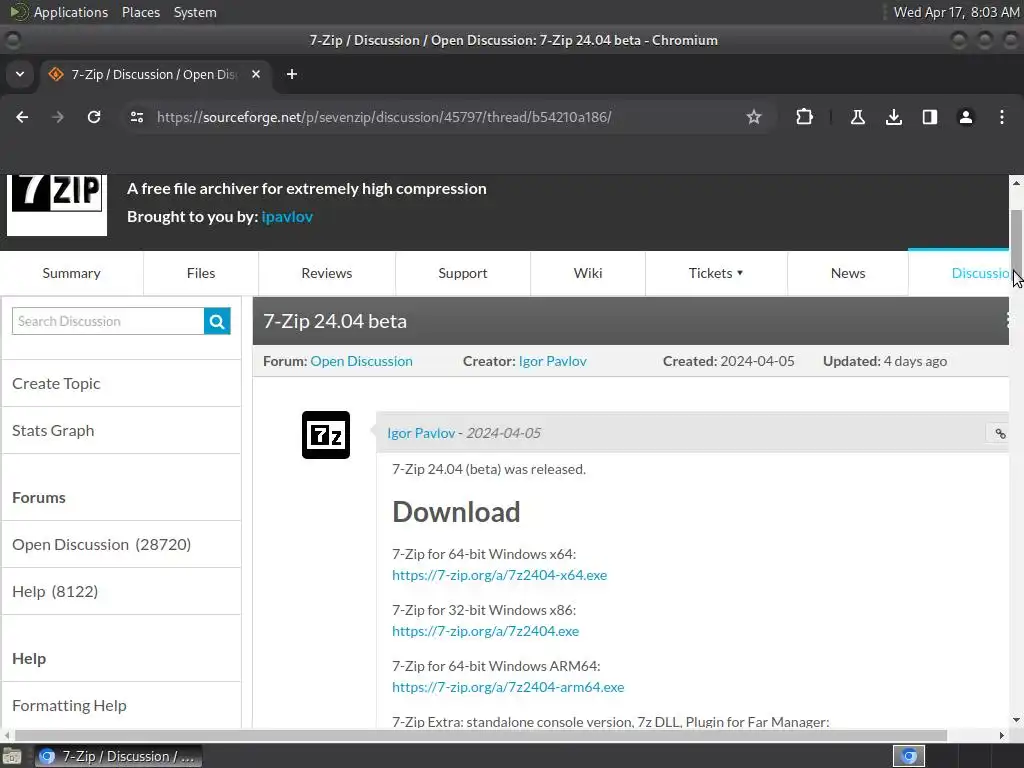1024x768 pixels.
Task: Click the 7-Zip logo image
Action: click(x=57, y=204)
